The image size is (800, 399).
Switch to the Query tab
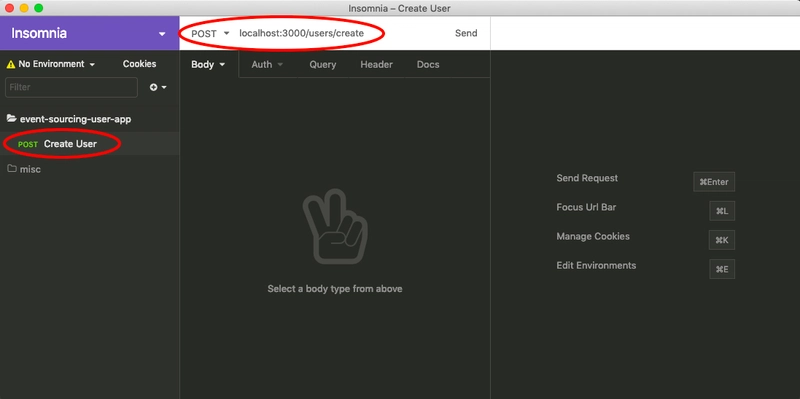point(322,65)
